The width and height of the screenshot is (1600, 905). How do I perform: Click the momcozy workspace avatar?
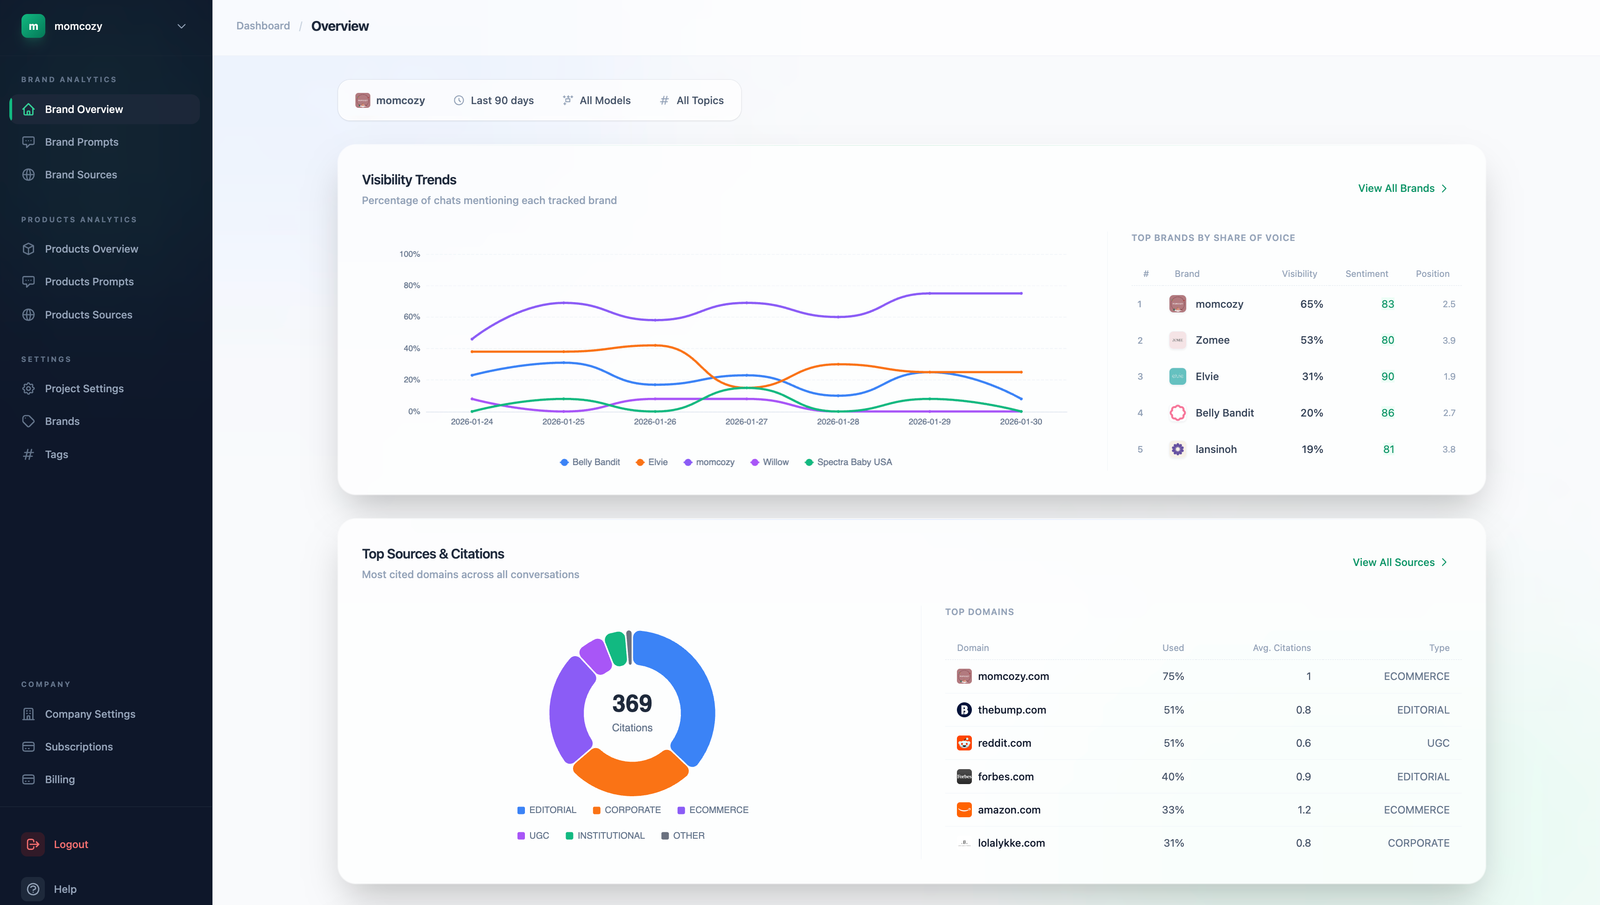point(32,25)
